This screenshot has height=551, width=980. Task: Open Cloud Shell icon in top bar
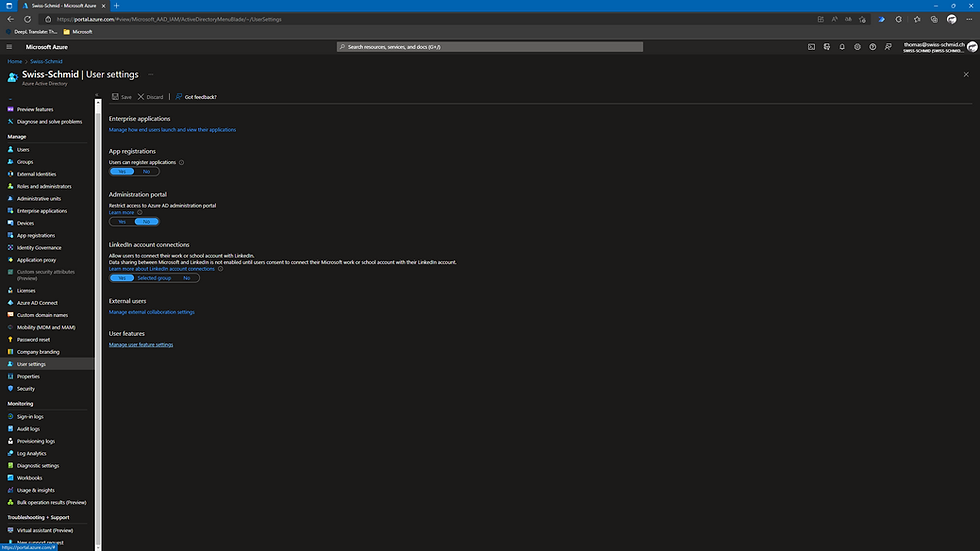point(811,47)
